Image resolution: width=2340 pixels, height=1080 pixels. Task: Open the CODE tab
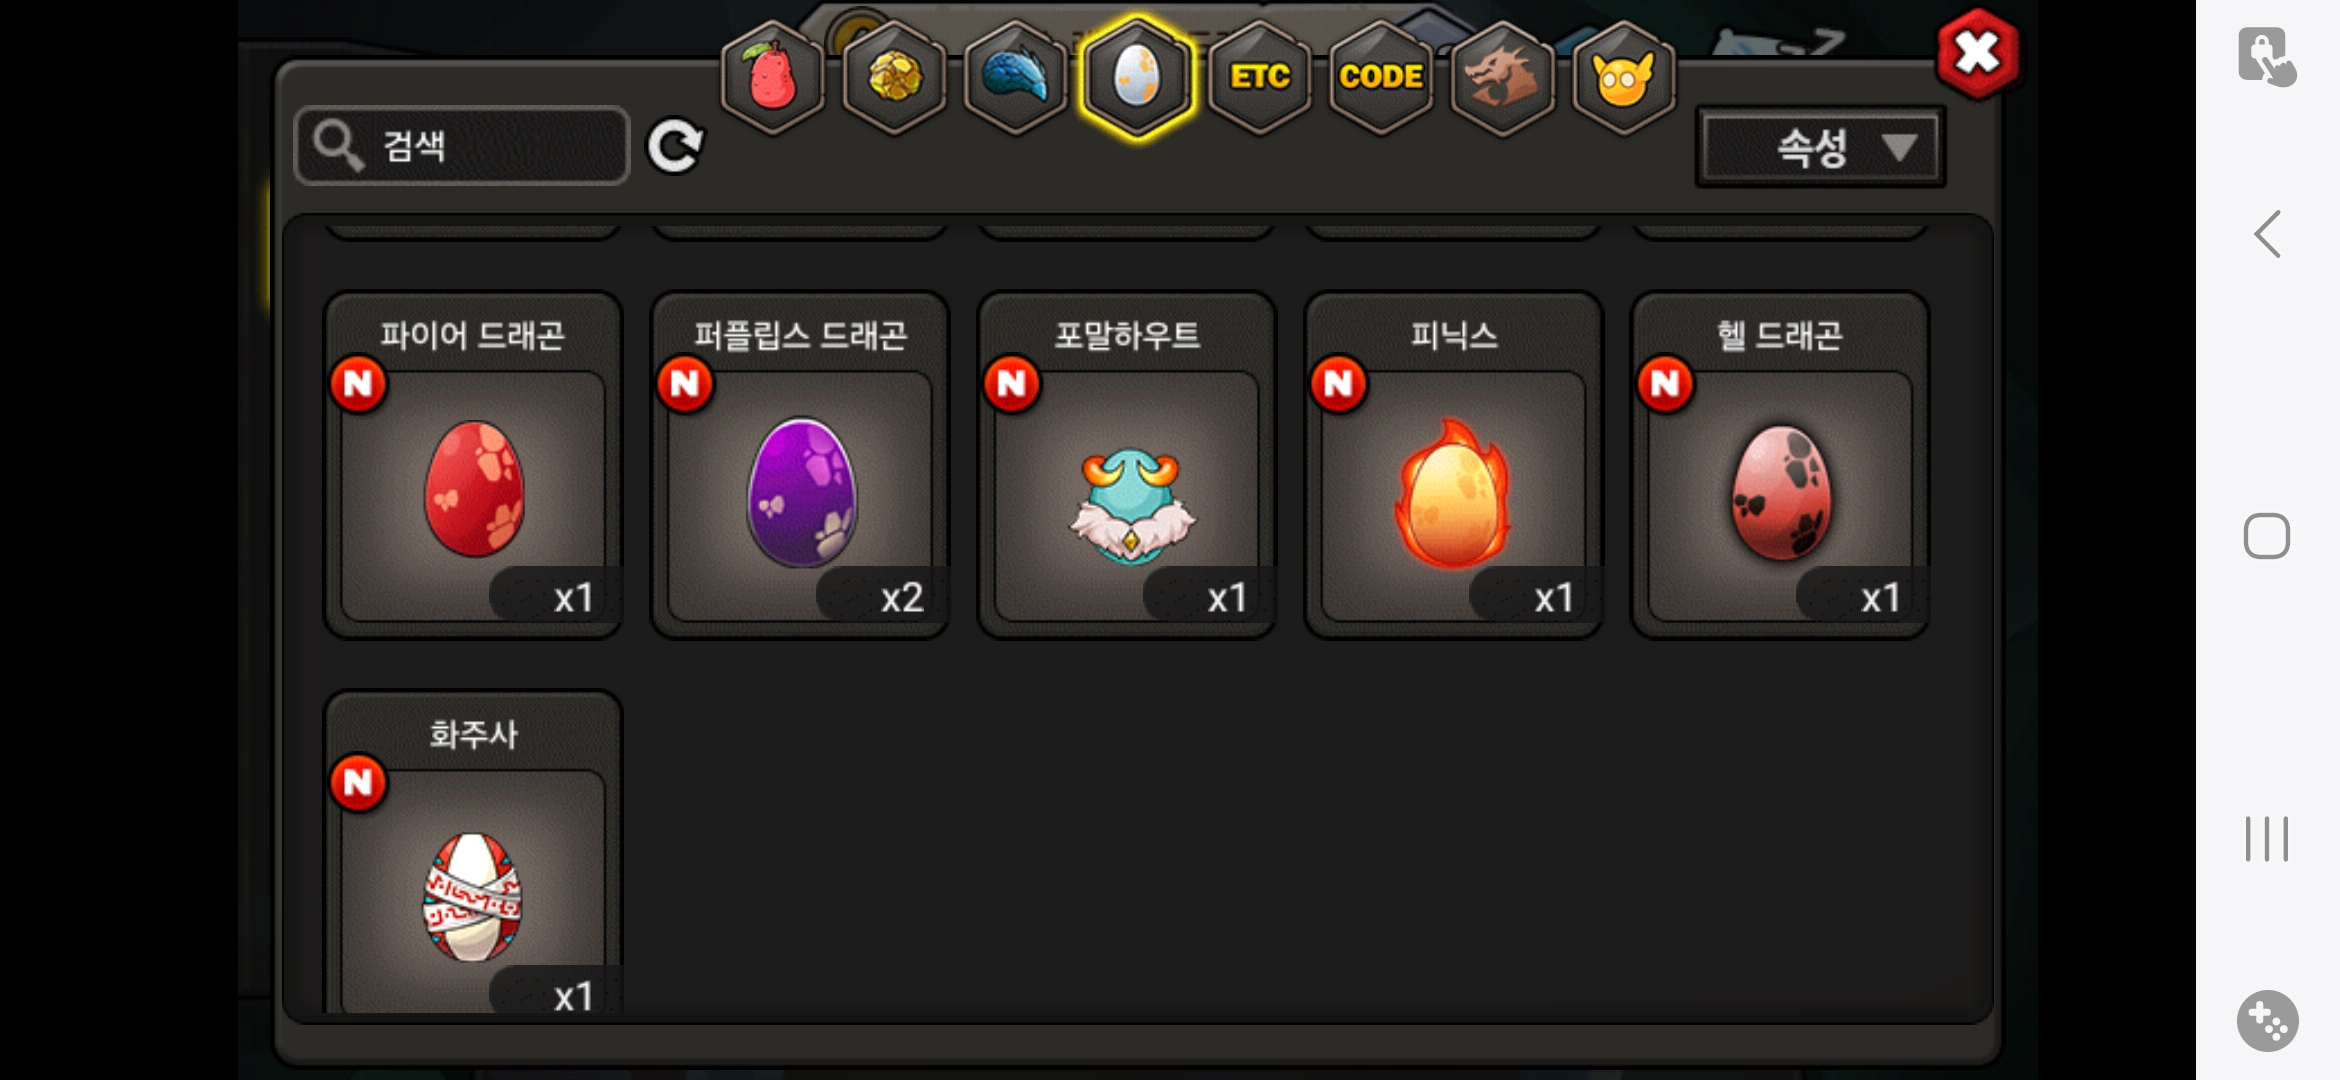[x=1381, y=76]
